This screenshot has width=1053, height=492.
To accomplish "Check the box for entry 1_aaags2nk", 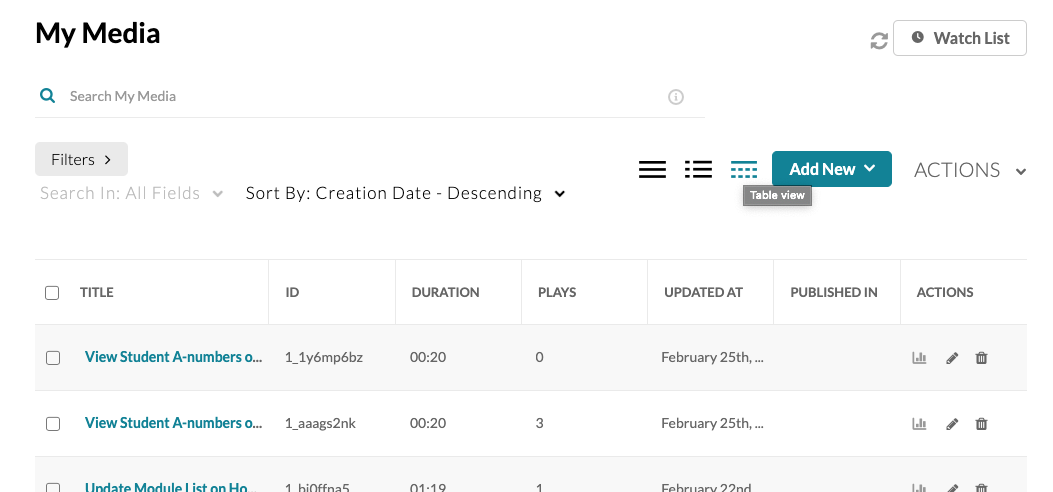I will pyautogui.click(x=53, y=424).
